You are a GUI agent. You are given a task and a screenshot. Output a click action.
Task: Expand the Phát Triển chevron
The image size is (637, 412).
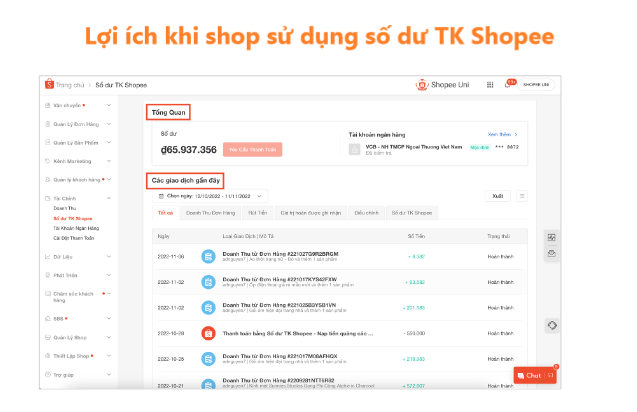tap(109, 275)
